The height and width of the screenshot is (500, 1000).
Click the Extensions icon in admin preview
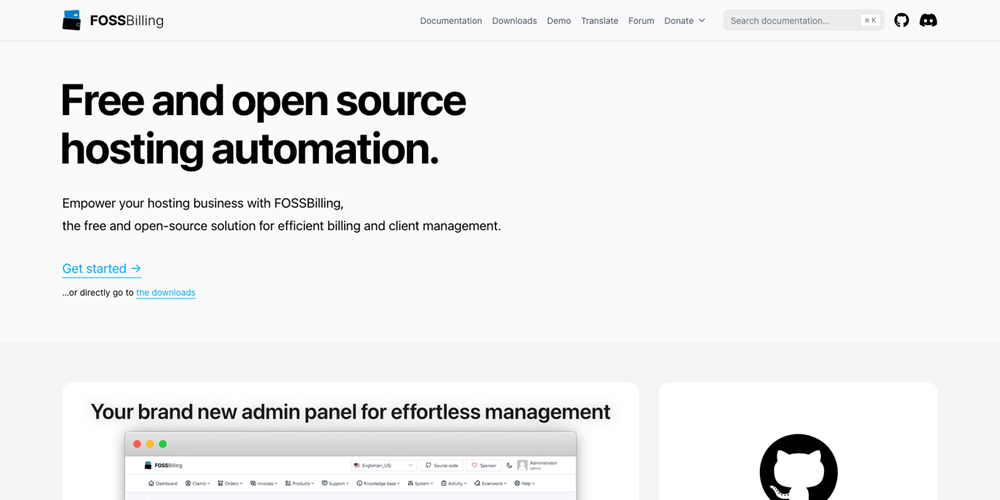477,483
